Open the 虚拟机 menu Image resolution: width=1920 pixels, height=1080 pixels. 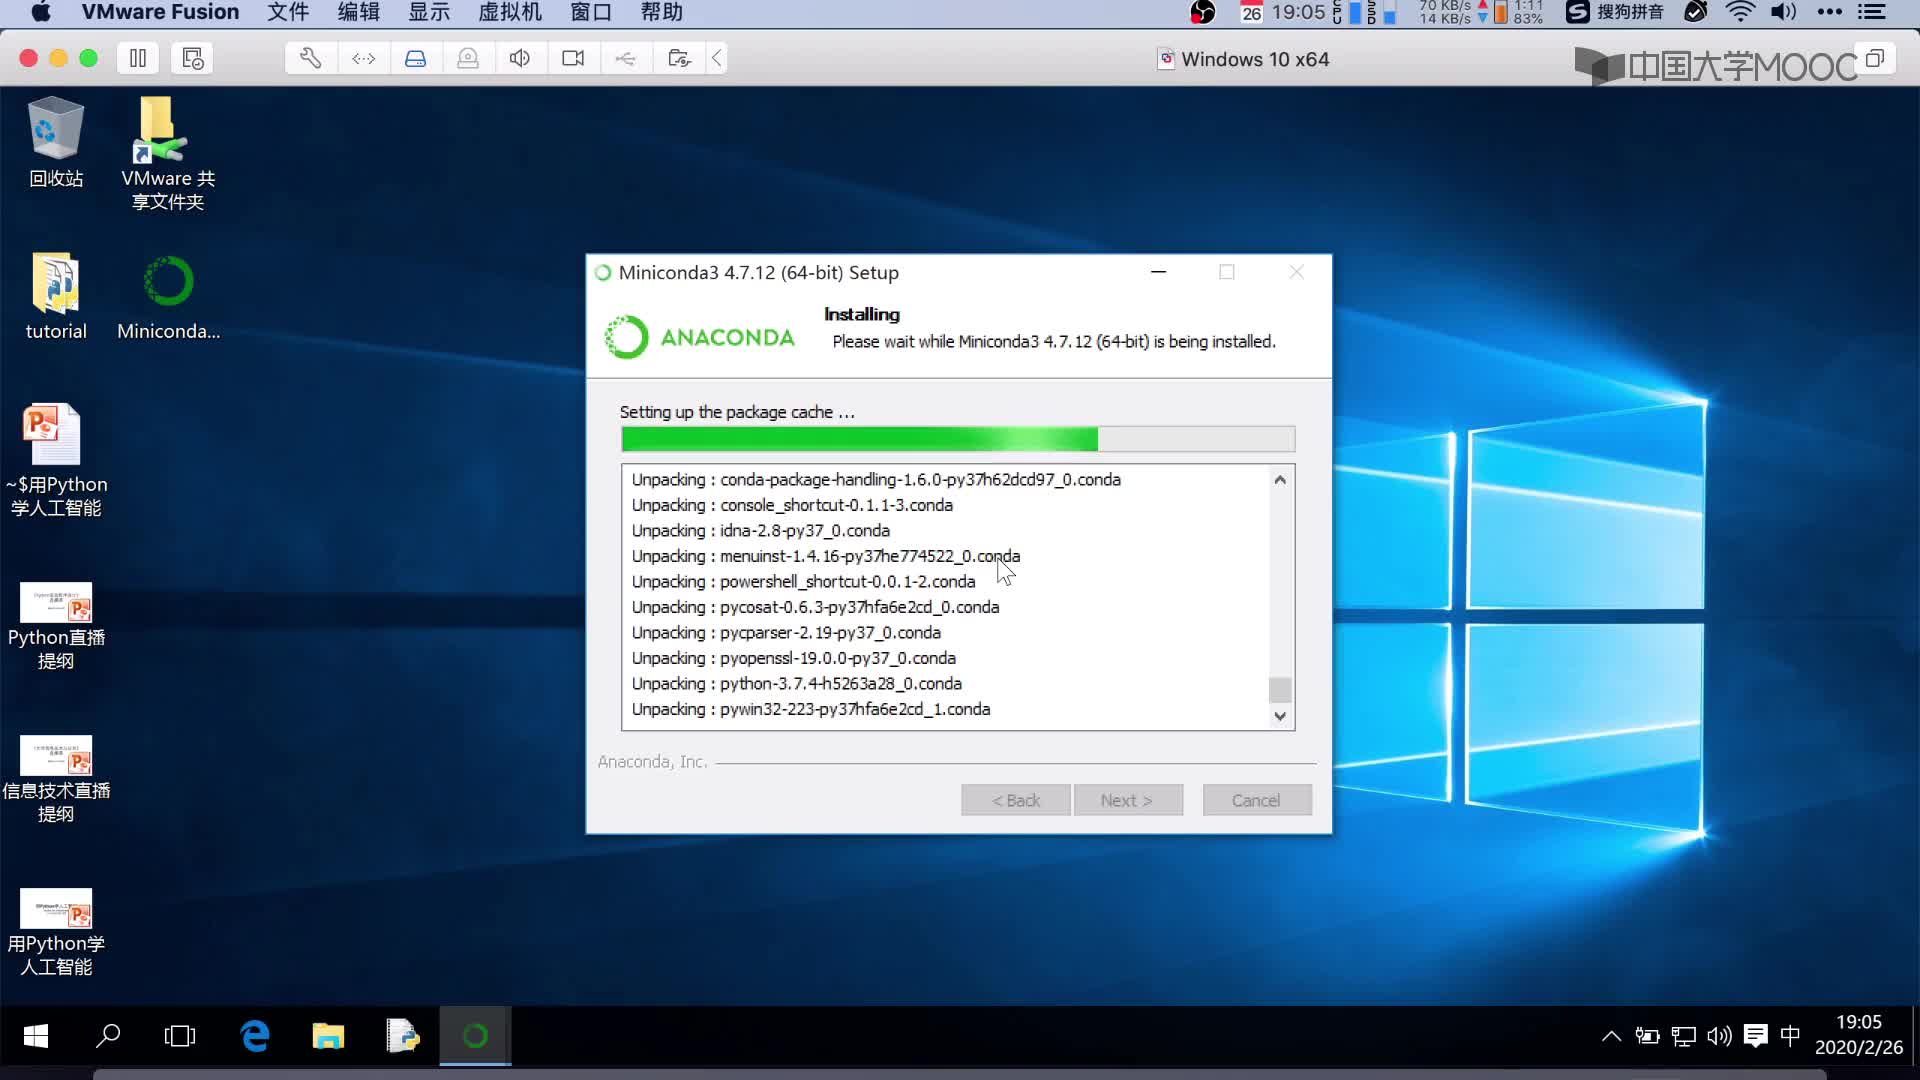coord(510,12)
